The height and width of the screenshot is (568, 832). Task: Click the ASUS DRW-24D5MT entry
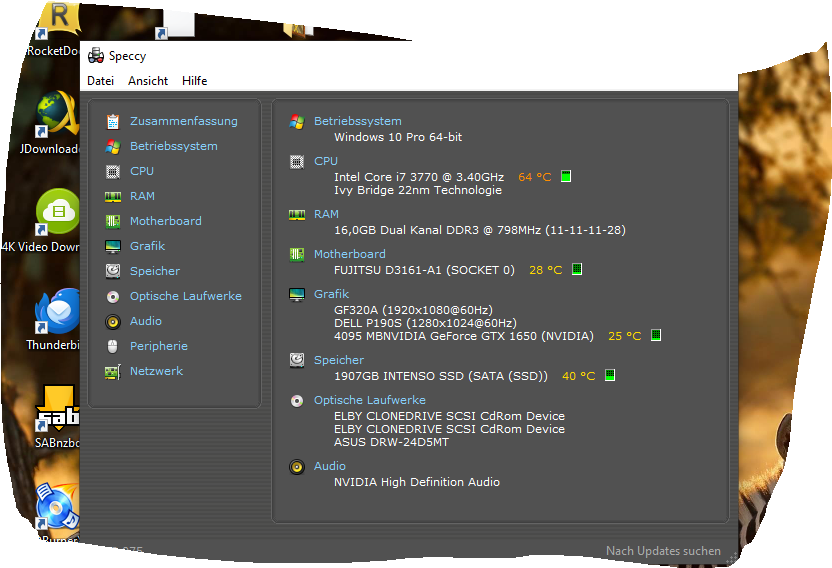(391, 442)
